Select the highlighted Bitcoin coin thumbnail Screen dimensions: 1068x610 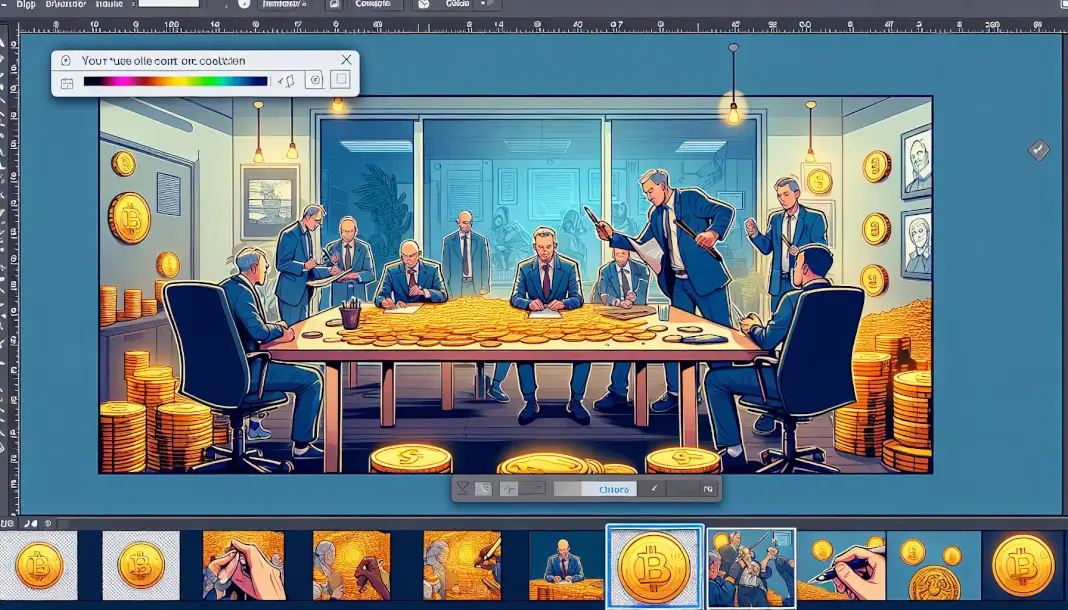654,567
